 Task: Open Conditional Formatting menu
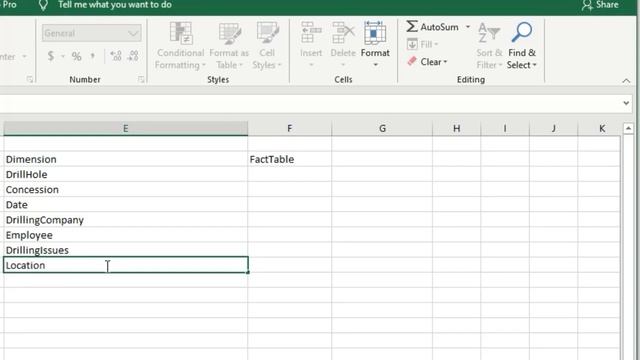coord(180,46)
